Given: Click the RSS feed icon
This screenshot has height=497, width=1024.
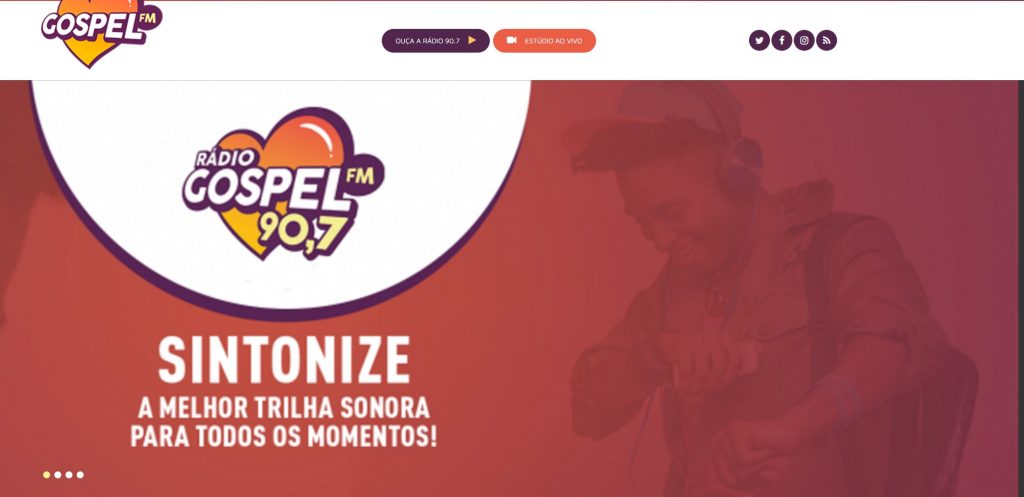Looking at the screenshot, I should coord(826,40).
